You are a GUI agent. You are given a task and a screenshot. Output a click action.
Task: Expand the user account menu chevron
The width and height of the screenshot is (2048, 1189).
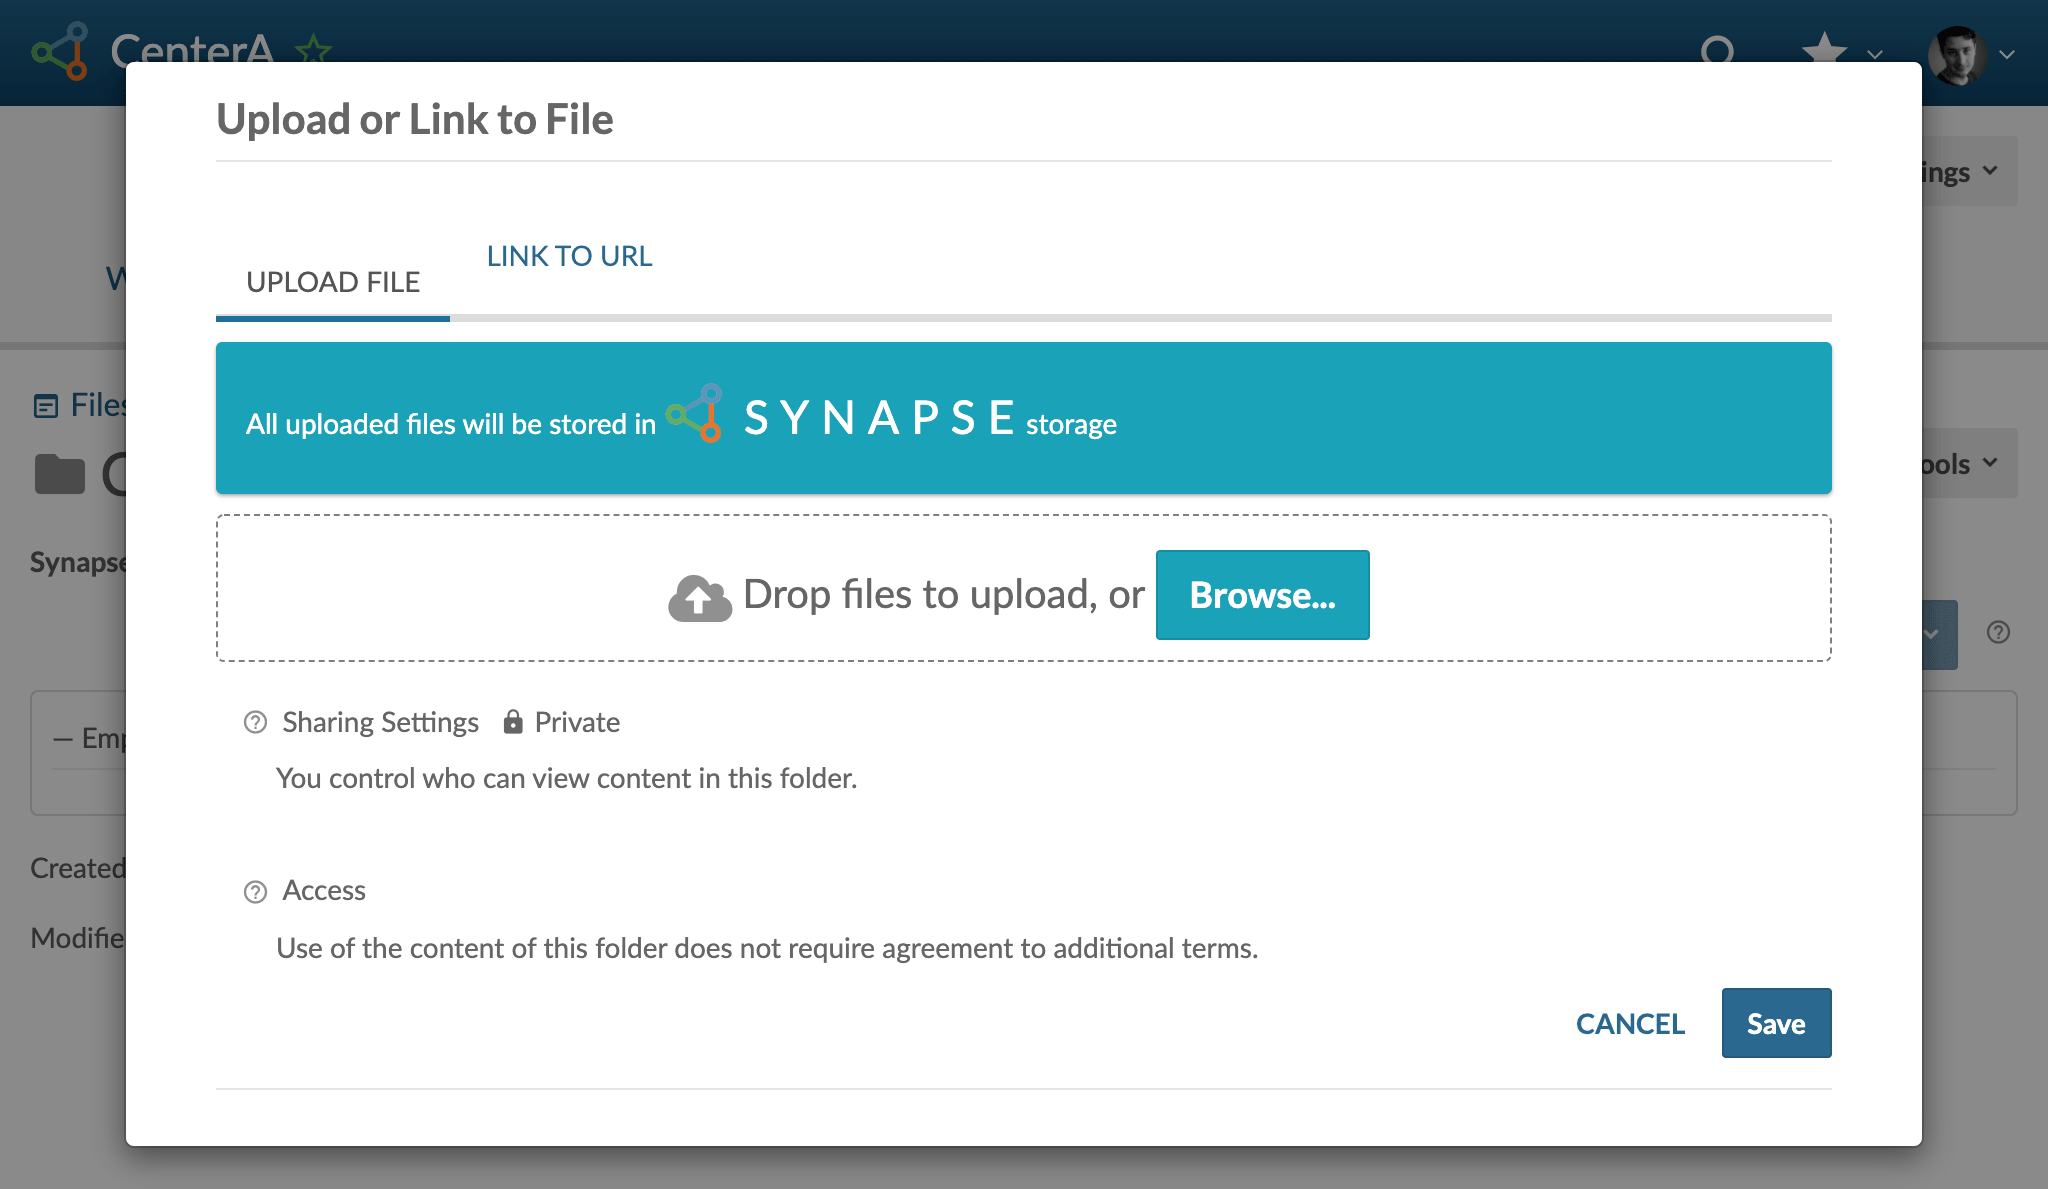click(x=2007, y=55)
